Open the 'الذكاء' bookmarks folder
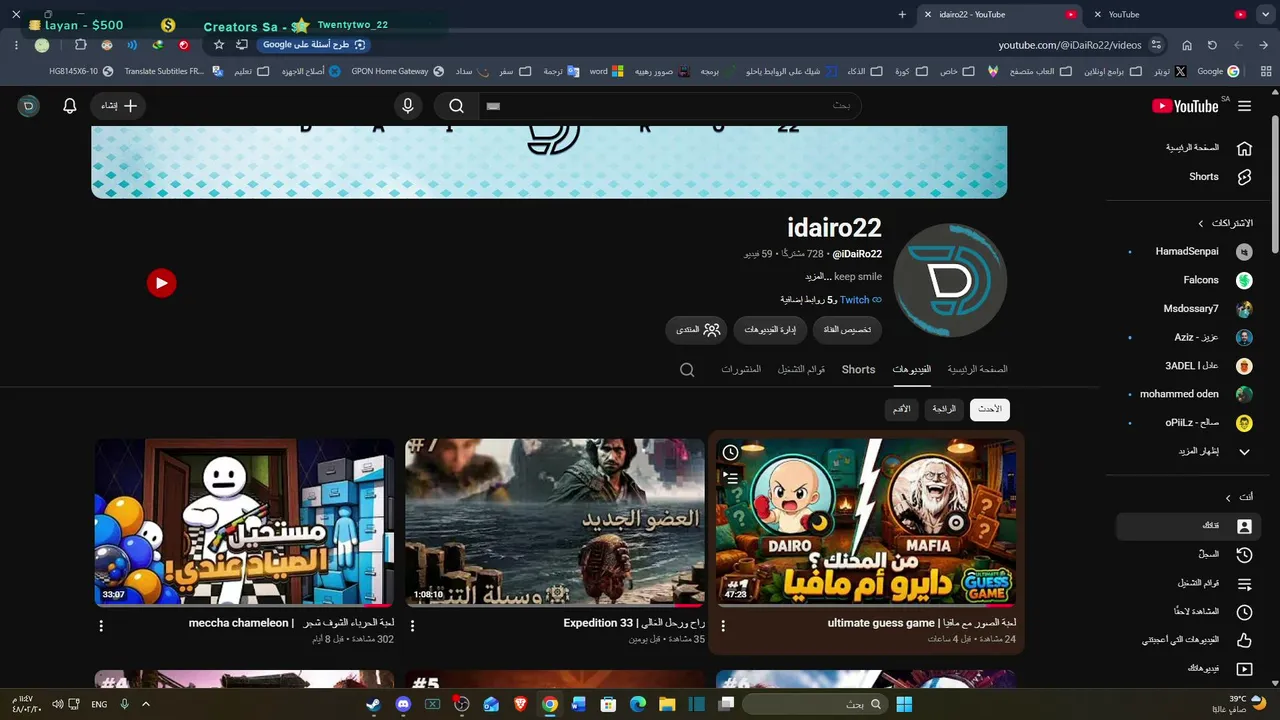1280x720 pixels. pyautogui.click(x=864, y=72)
